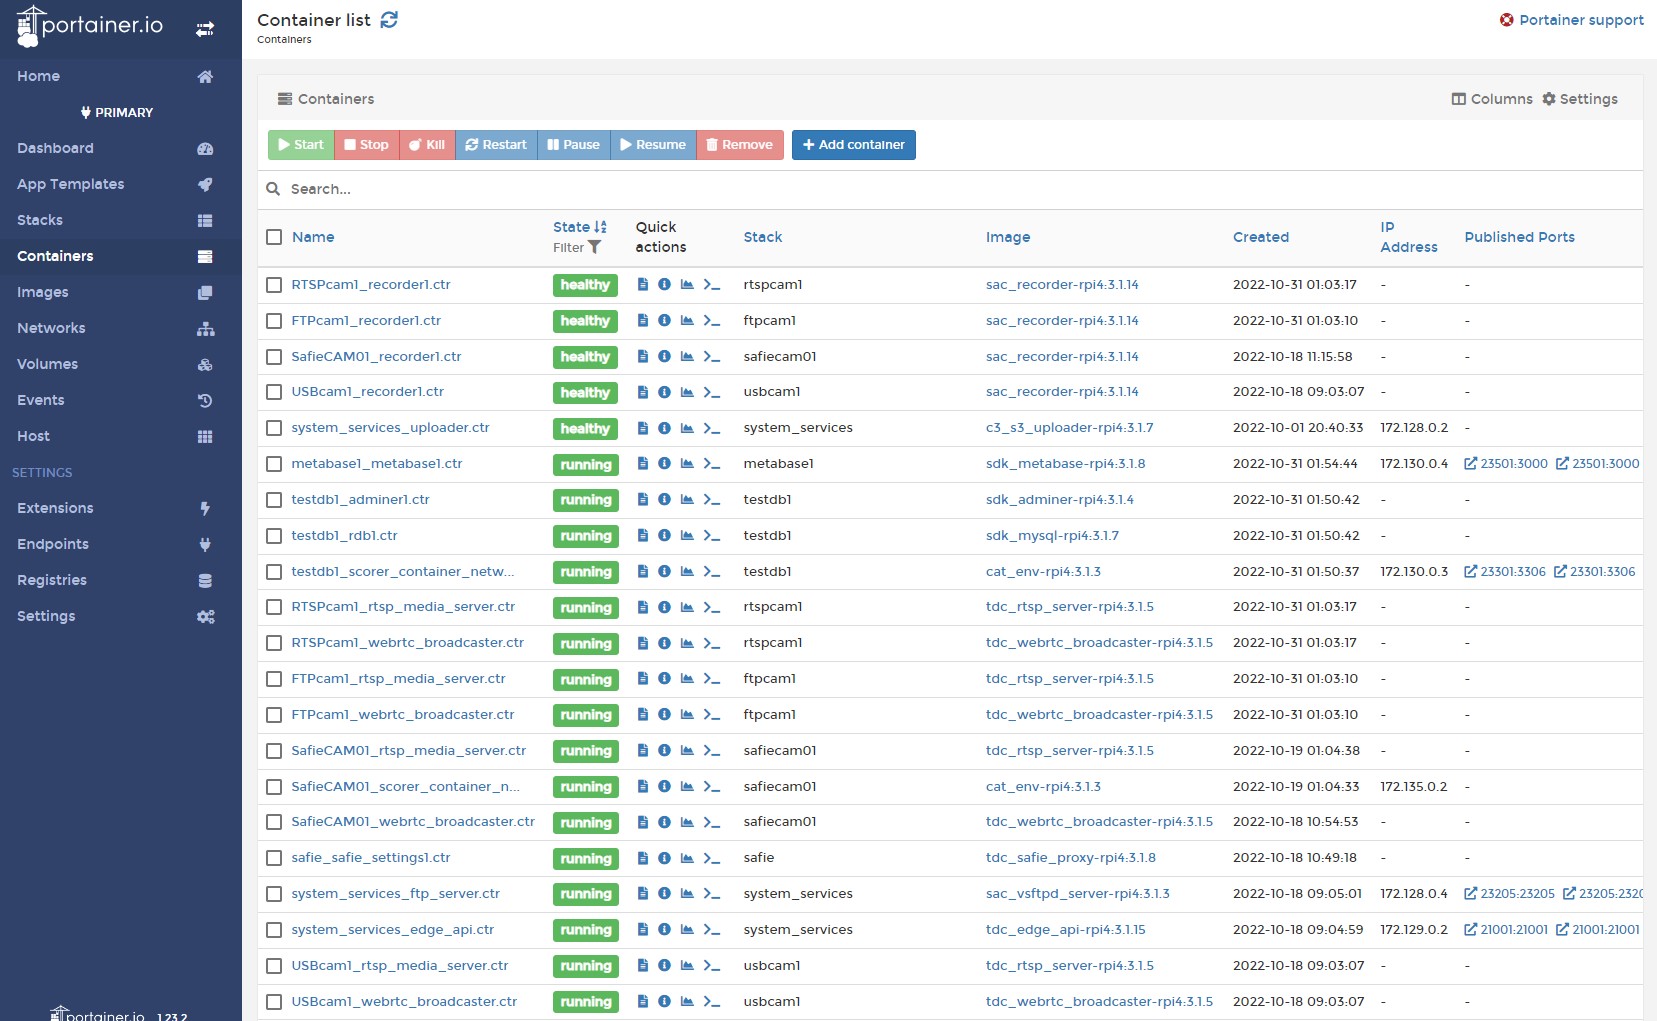This screenshot has width=1657, height=1021.
Task: Open the Portainer support link
Action: coord(1571,20)
